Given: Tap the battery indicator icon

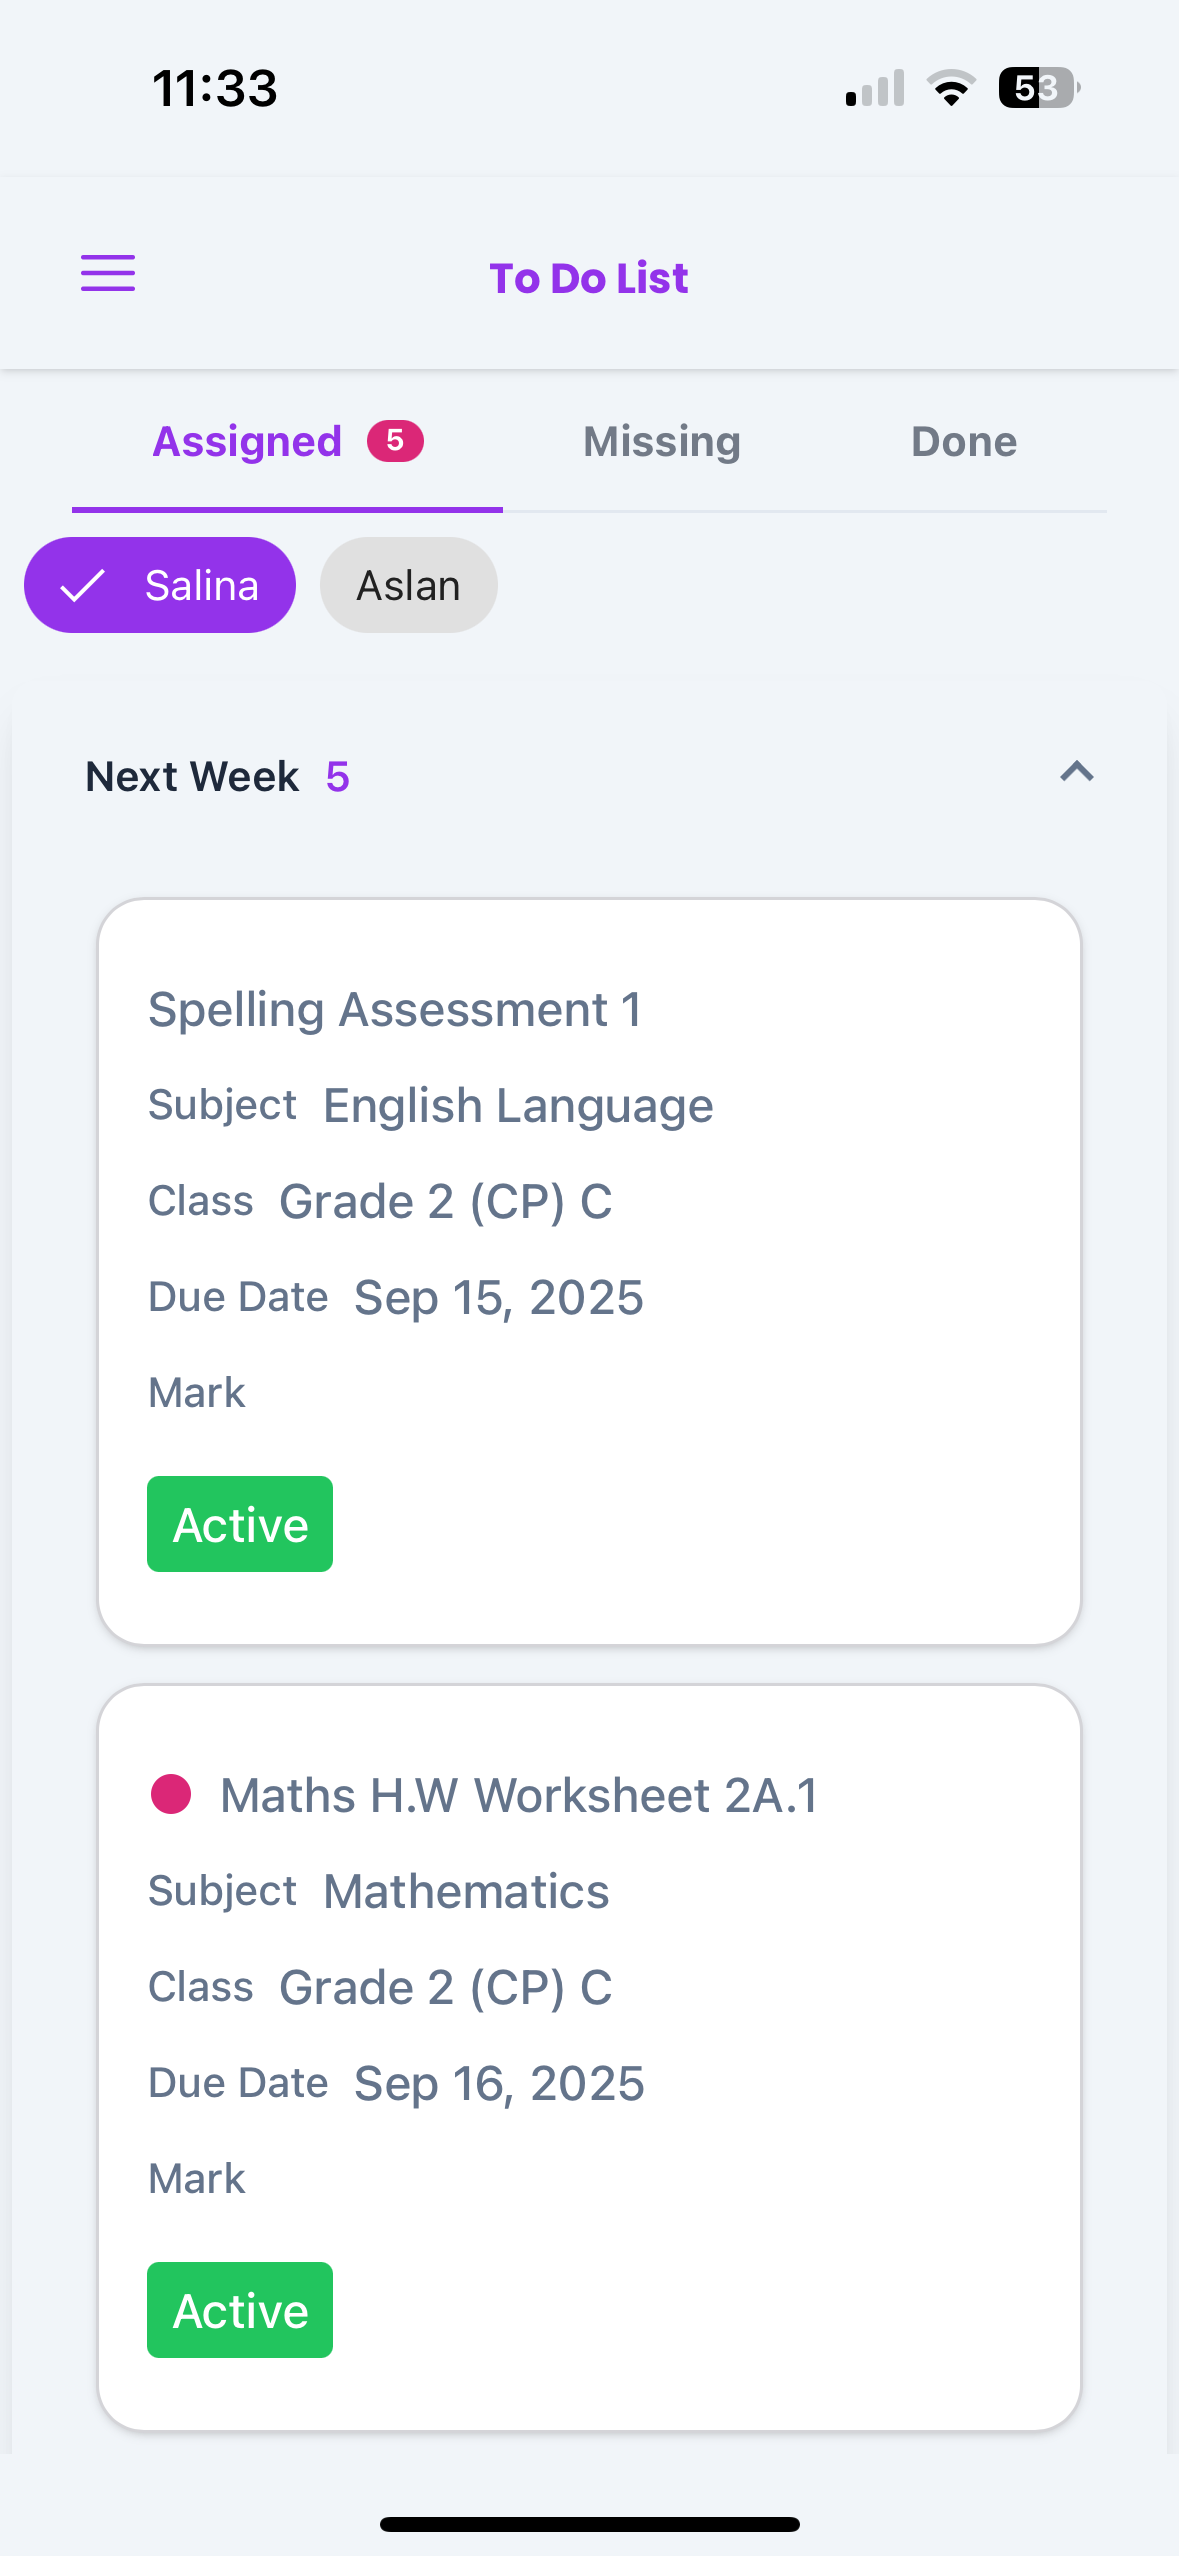Looking at the screenshot, I should [x=1038, y=88].
